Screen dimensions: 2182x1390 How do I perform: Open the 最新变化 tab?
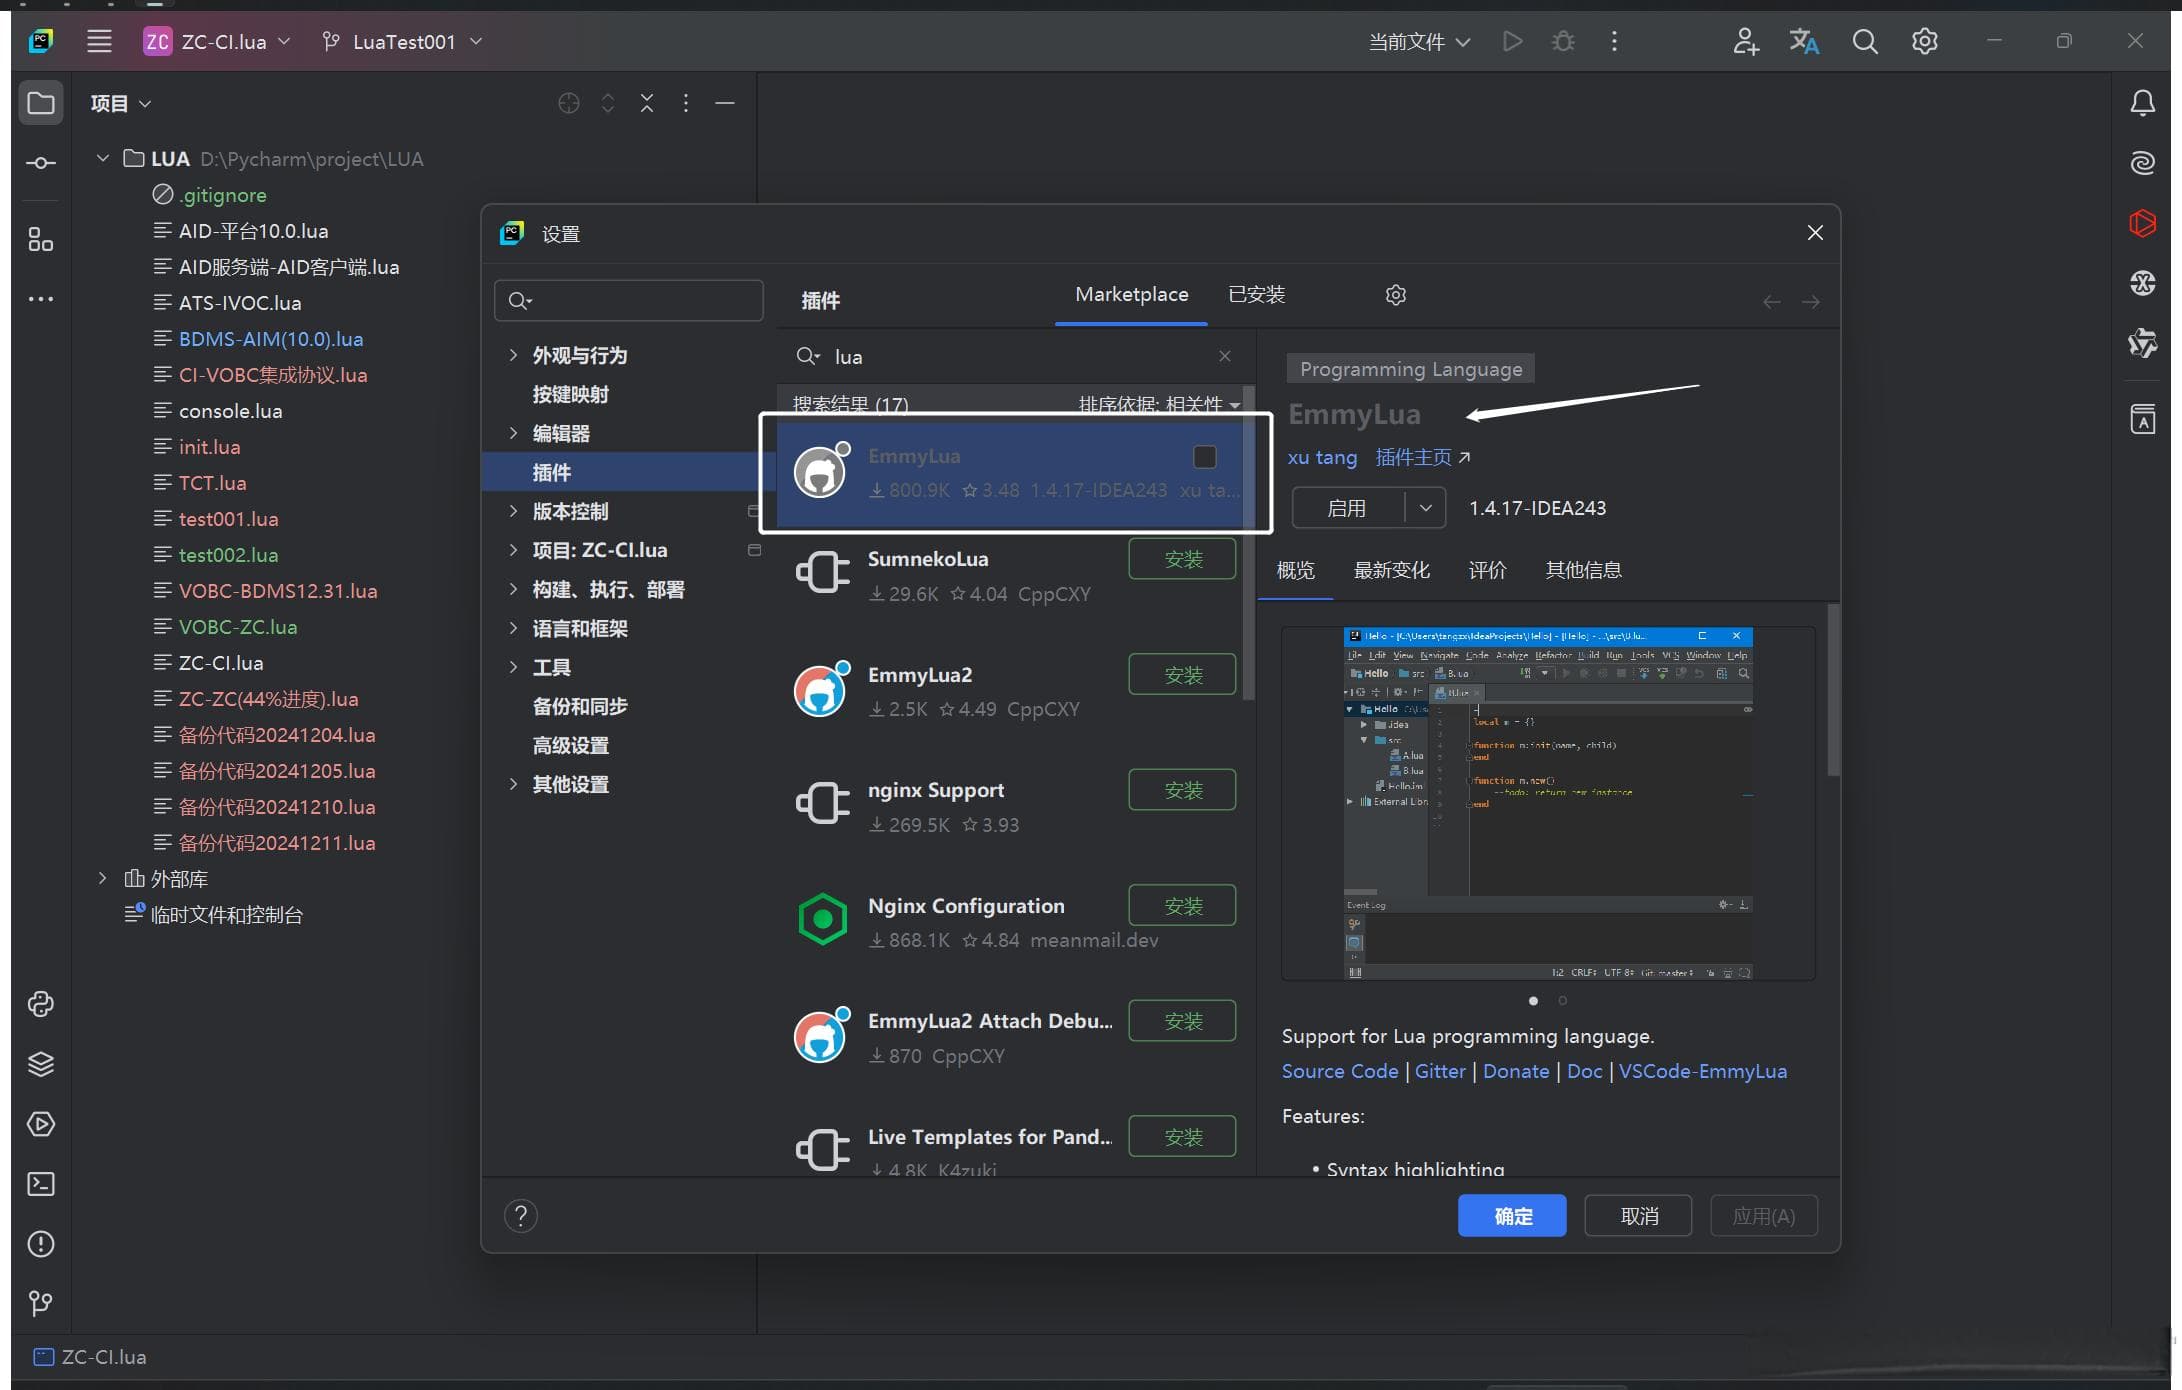coord(1391,570)
